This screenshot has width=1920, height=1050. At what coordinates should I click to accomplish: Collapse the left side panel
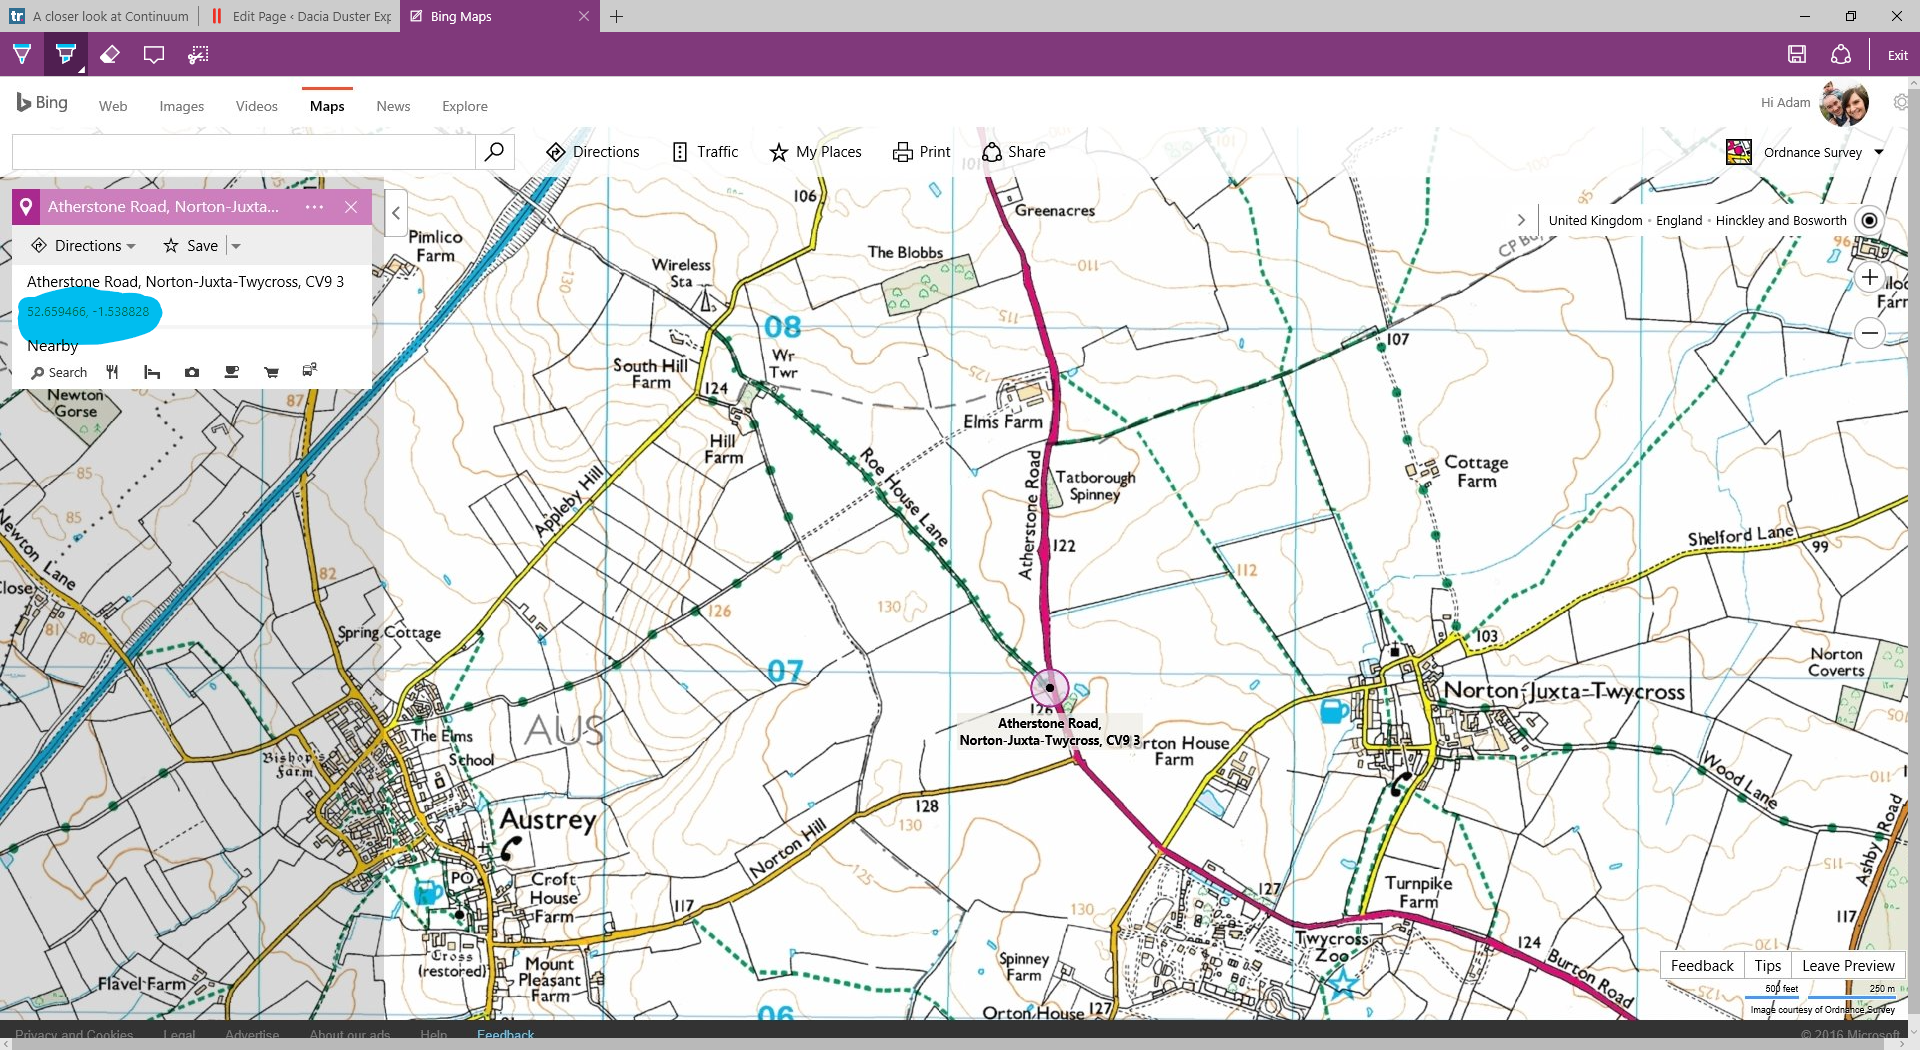click(x=396, y=213)
